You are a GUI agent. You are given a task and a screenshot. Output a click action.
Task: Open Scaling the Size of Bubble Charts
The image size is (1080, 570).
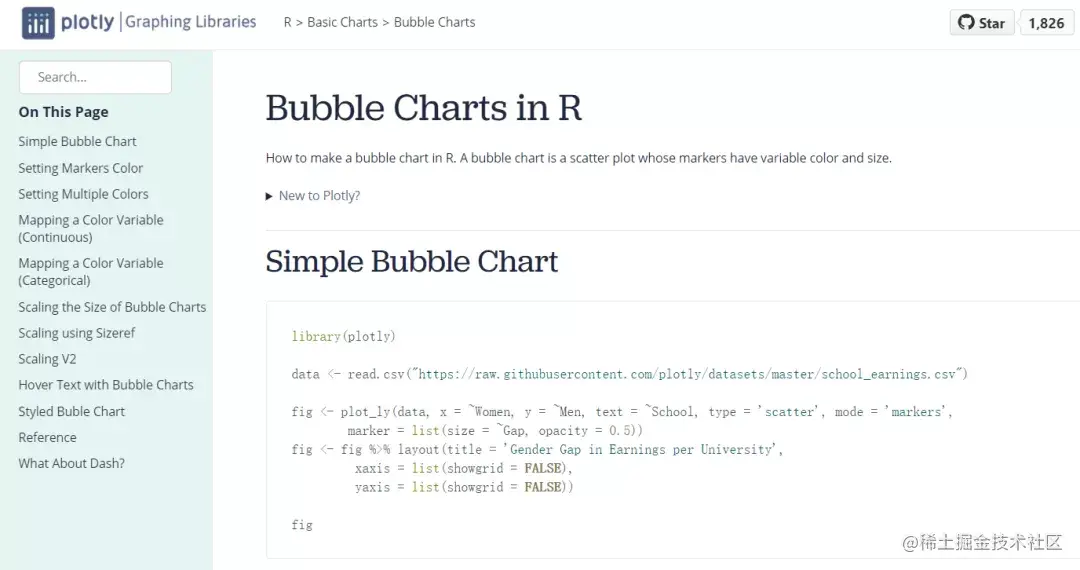pyautogui.click(x=112, y=307)
